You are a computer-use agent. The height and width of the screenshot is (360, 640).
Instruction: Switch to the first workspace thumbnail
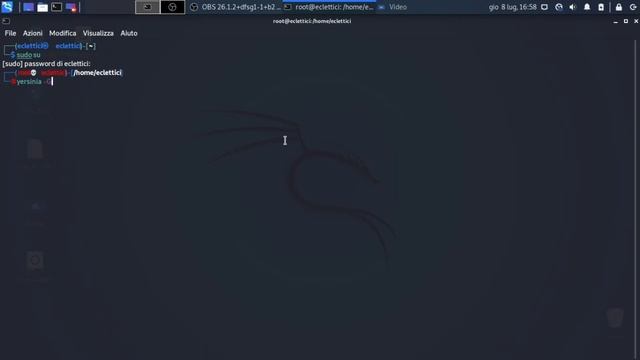[x=147, y=7]
